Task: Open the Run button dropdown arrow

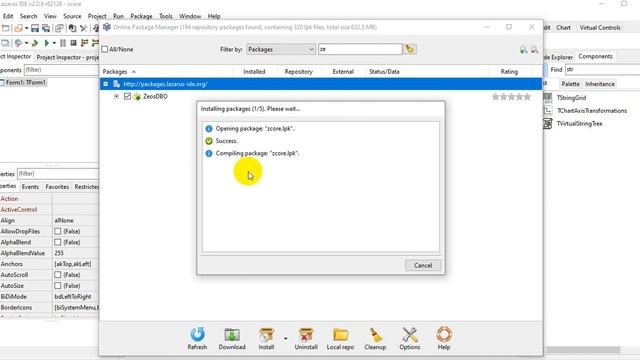Action: (x=54, y=43)
